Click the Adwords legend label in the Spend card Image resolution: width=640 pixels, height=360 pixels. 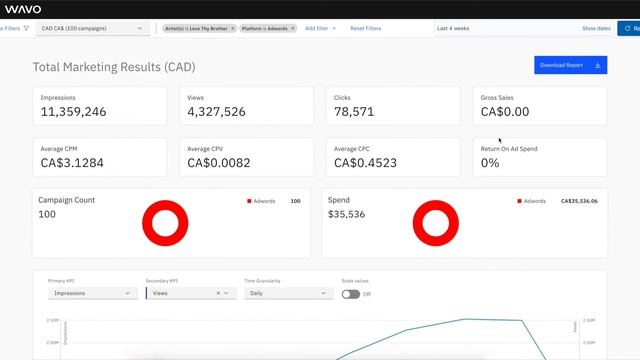click(x=535, y=201)
